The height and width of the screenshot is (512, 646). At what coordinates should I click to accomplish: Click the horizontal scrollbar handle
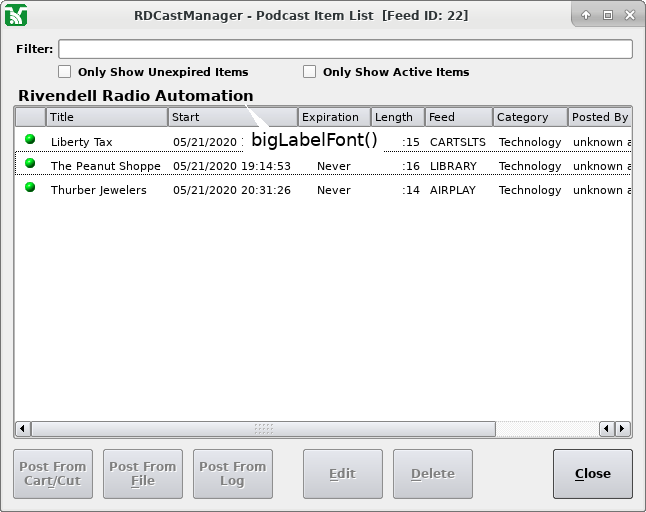pos(263,429)
